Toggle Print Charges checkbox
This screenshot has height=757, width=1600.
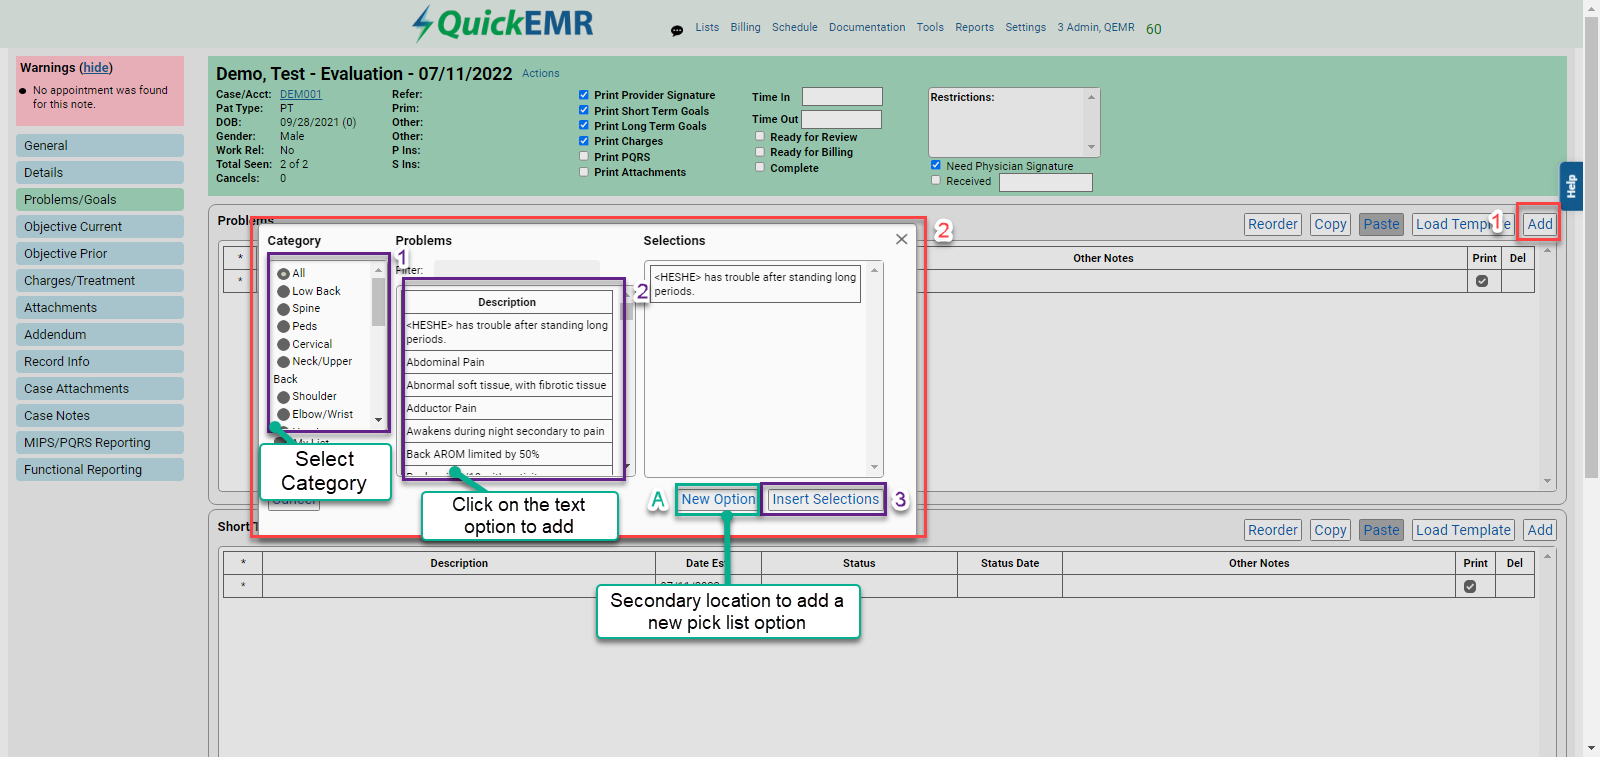pyautogui.click(x=584, y=141)
